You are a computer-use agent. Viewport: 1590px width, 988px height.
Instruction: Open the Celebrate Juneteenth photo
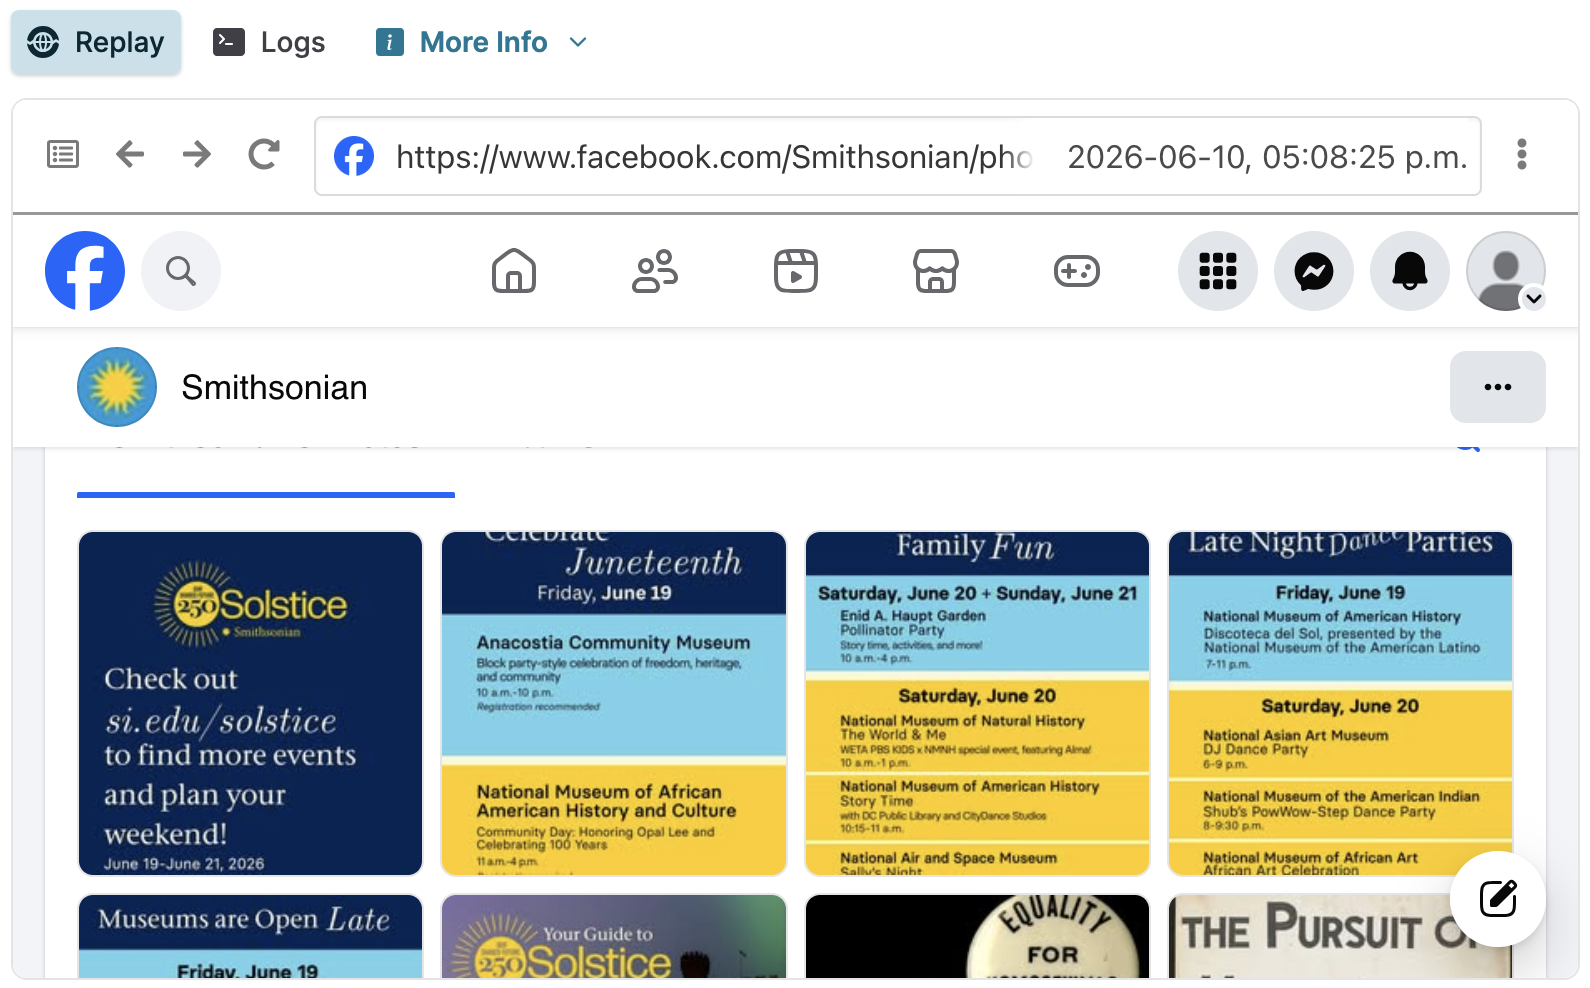point(614,703)
